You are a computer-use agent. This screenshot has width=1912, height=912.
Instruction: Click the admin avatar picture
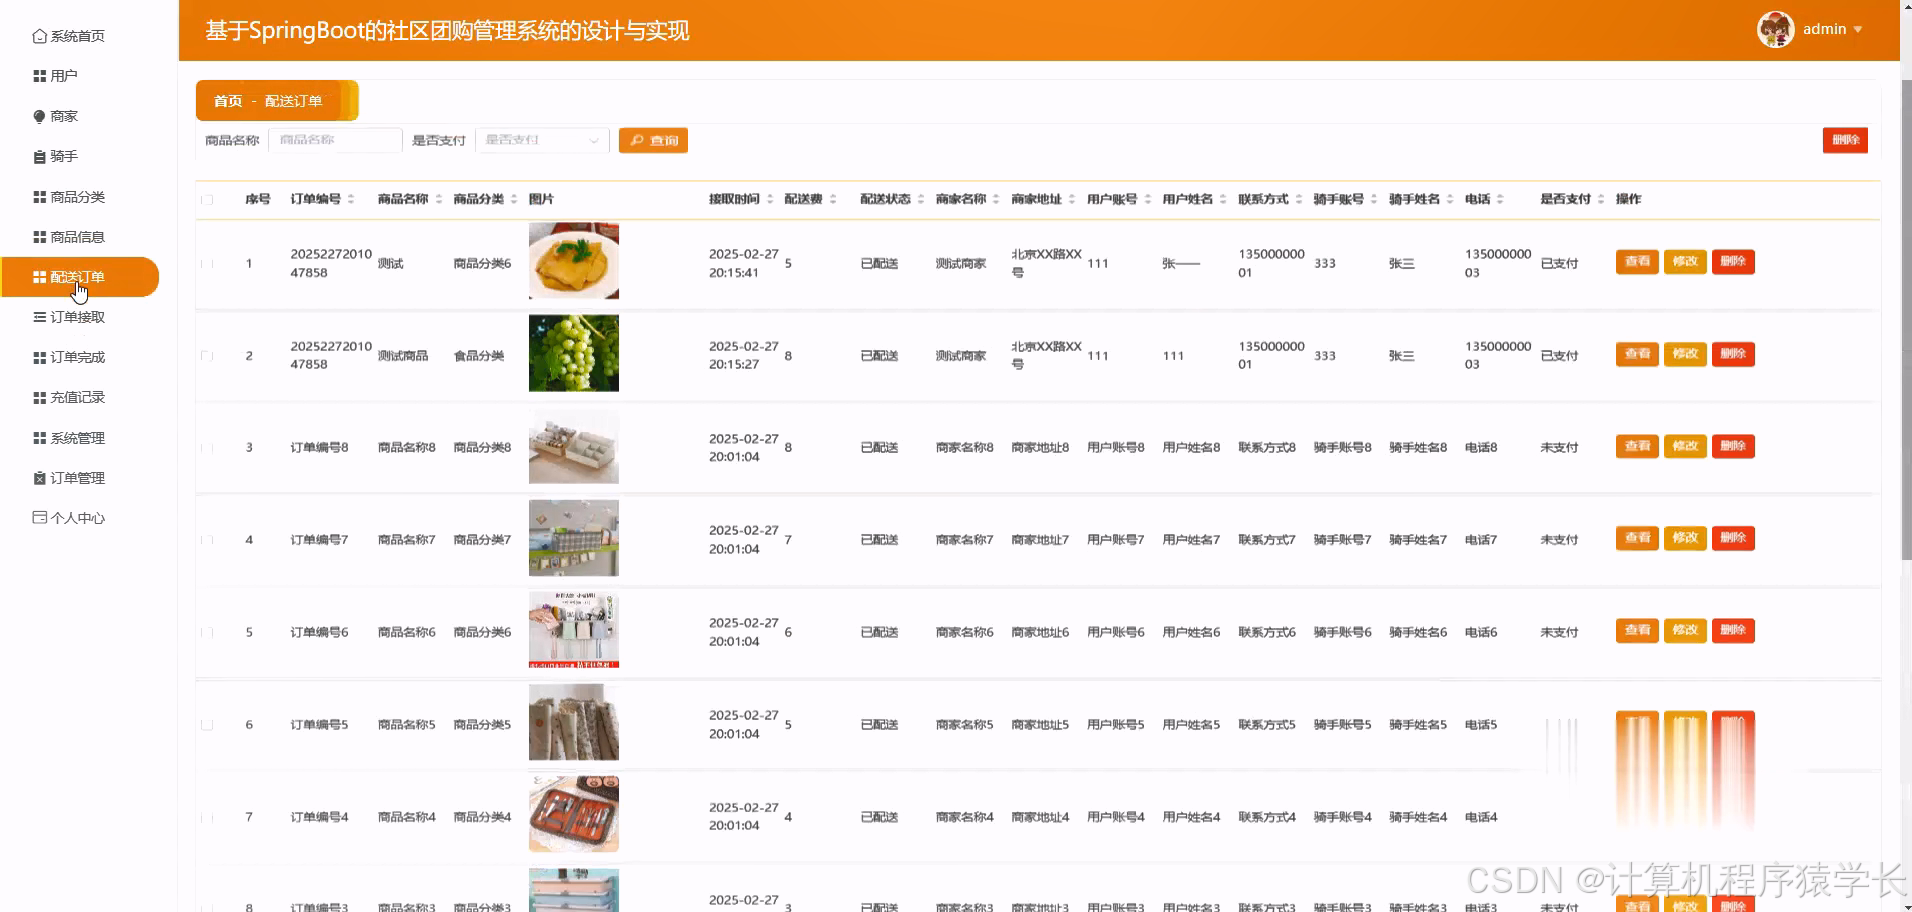pyautogui.click(x=1775, y=29)
